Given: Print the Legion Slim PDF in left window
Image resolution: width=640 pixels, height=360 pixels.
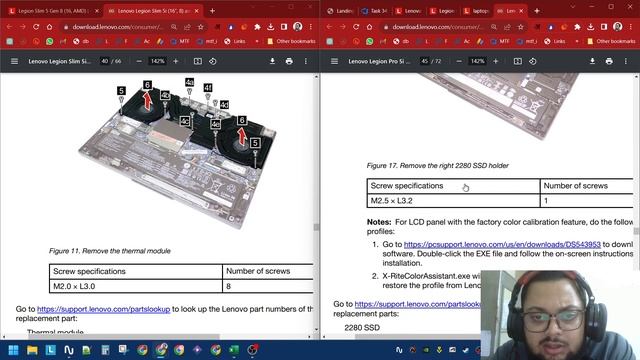Looking at the screenshot, I should pos(289,61).
